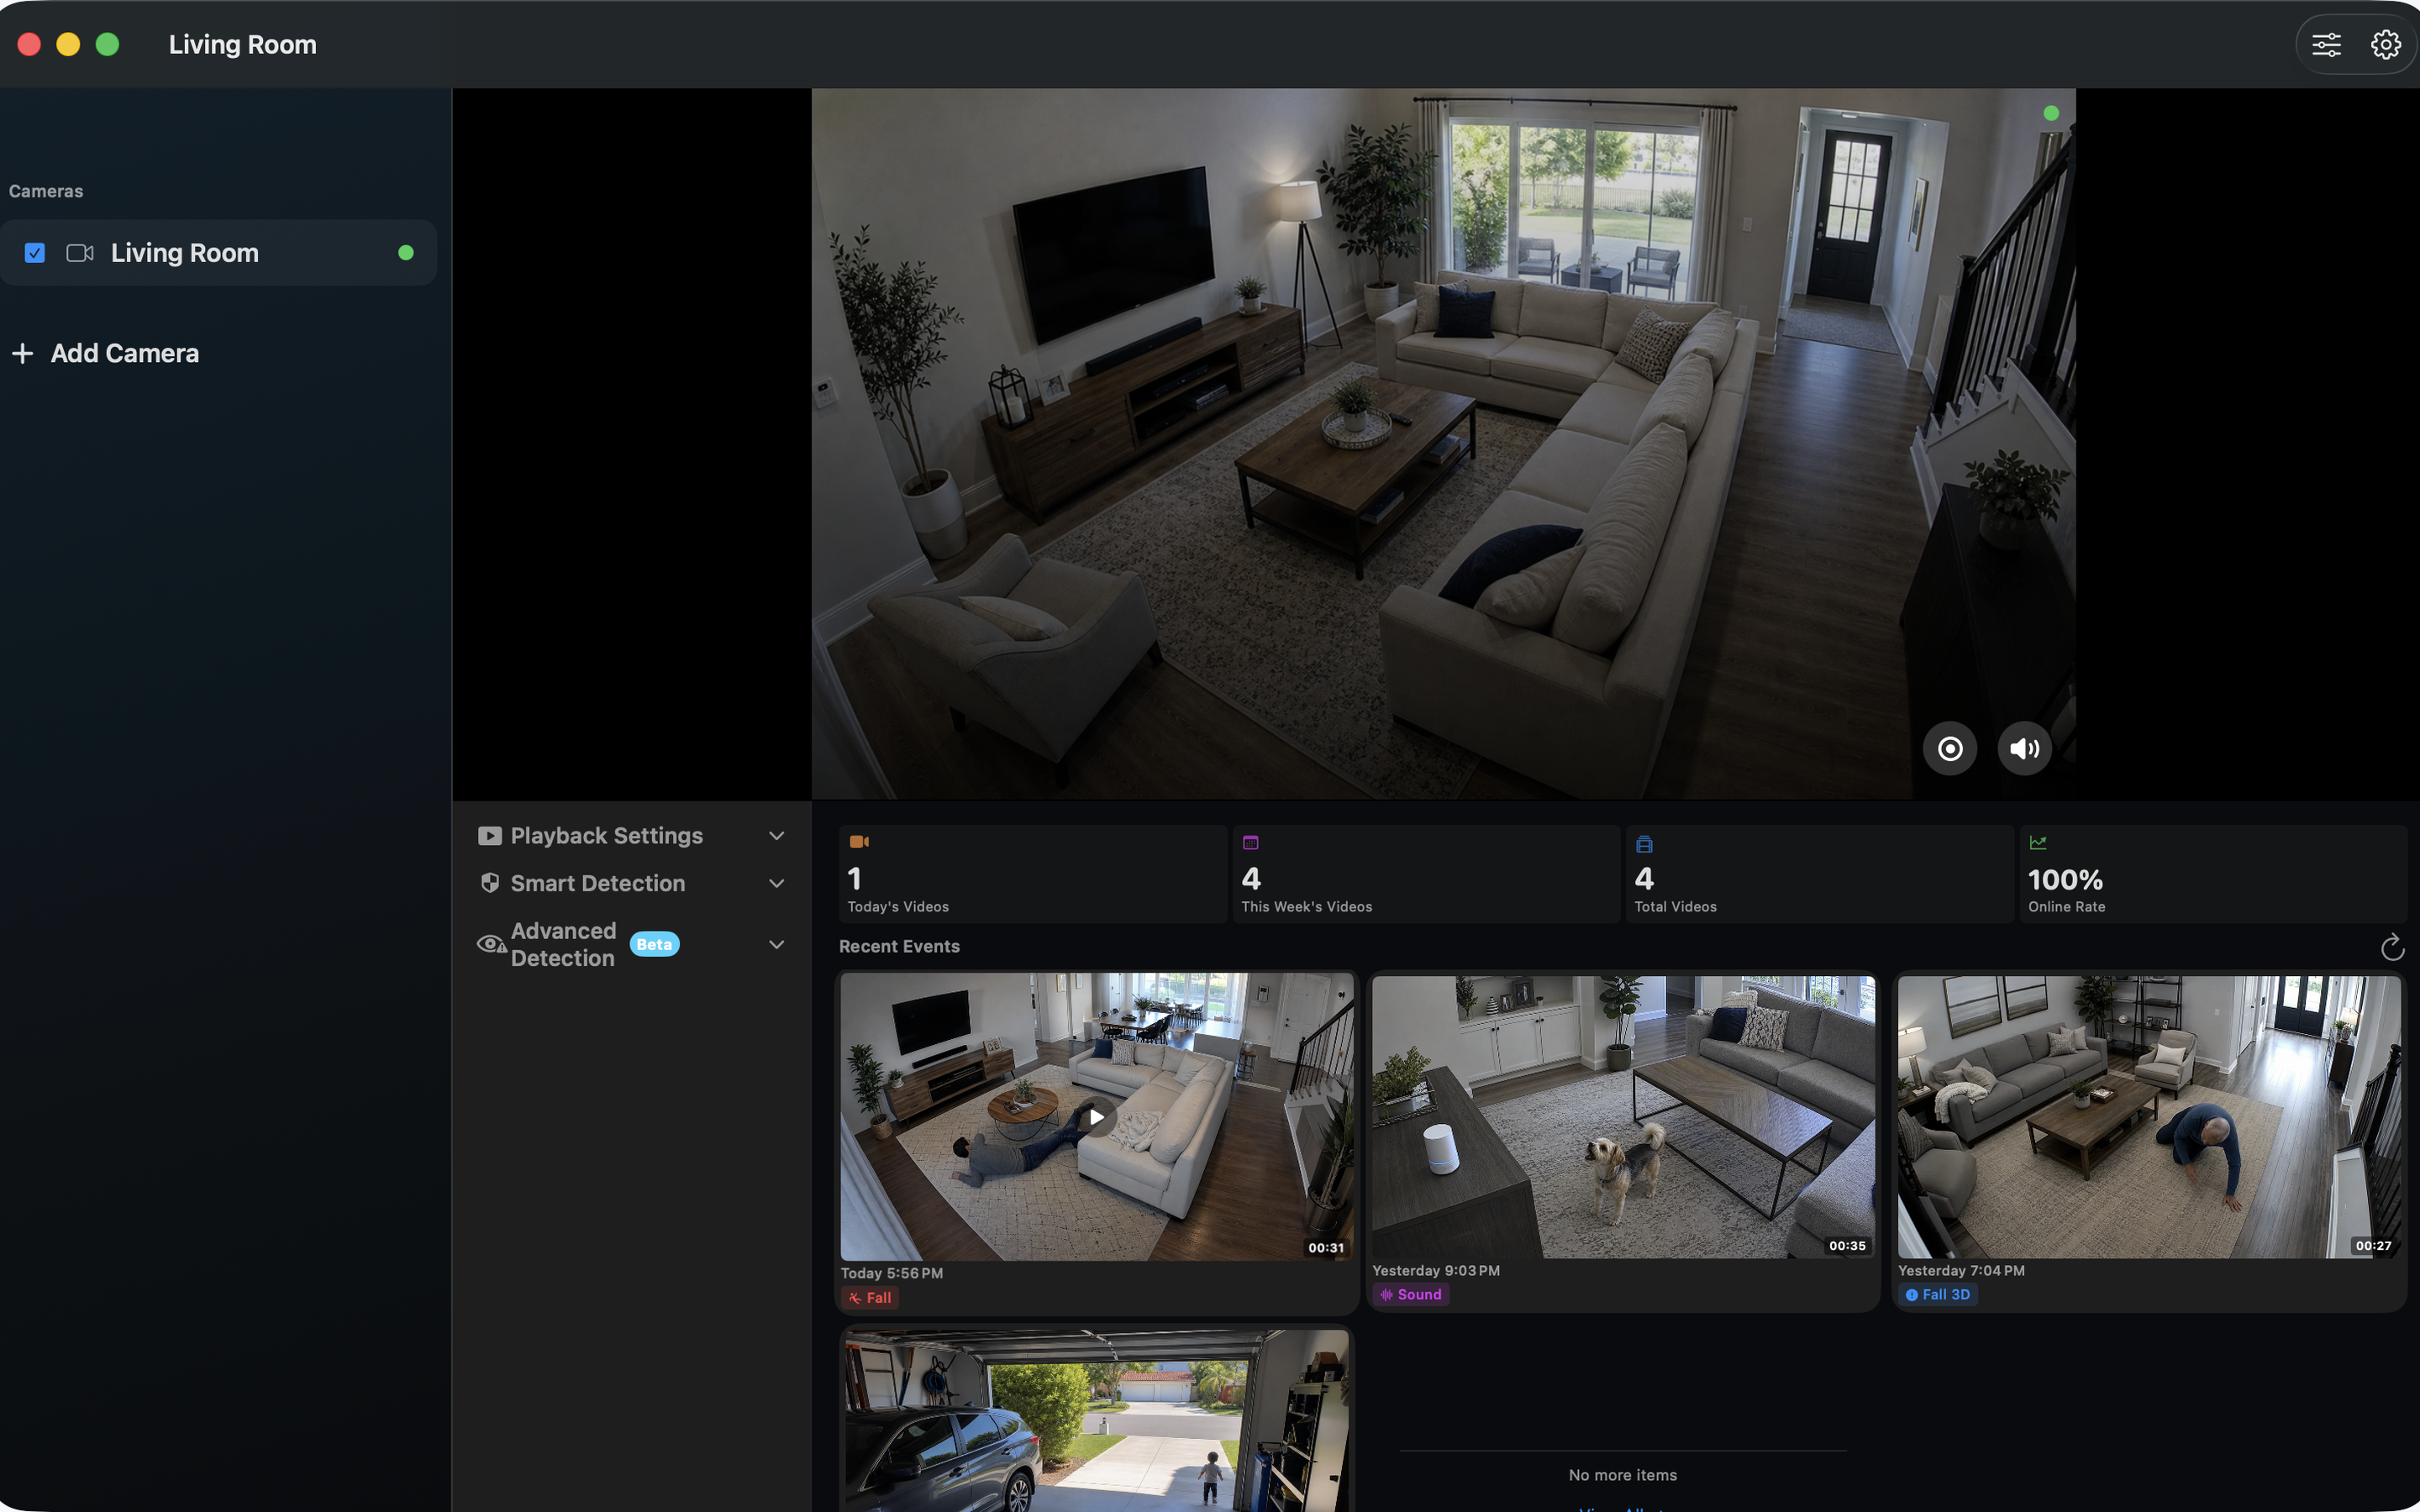Click the Smart Detection shield icon

coord(490,884)
